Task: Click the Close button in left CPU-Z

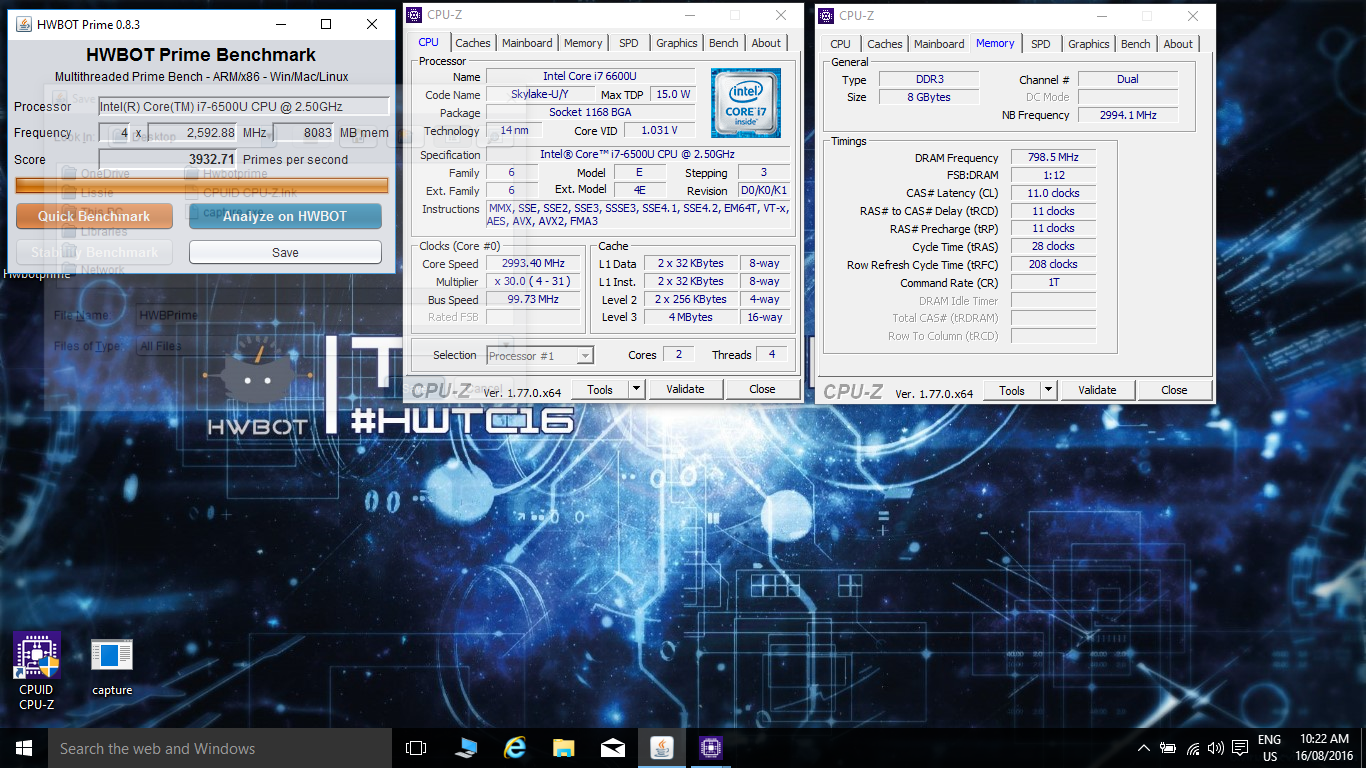Action: tap(762, 389)
